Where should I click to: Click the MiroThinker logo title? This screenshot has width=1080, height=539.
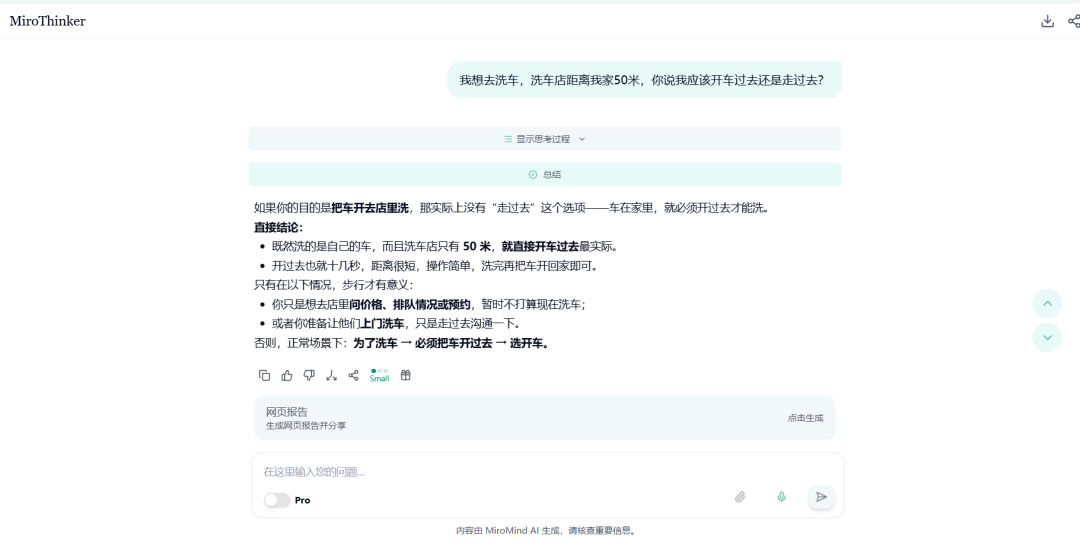coord(48,21)
